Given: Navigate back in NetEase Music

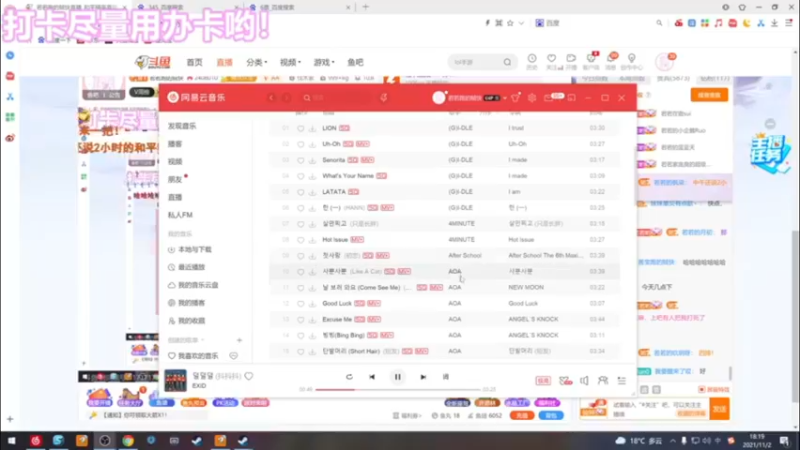Looking at the screenshot, I should (271, 97).
